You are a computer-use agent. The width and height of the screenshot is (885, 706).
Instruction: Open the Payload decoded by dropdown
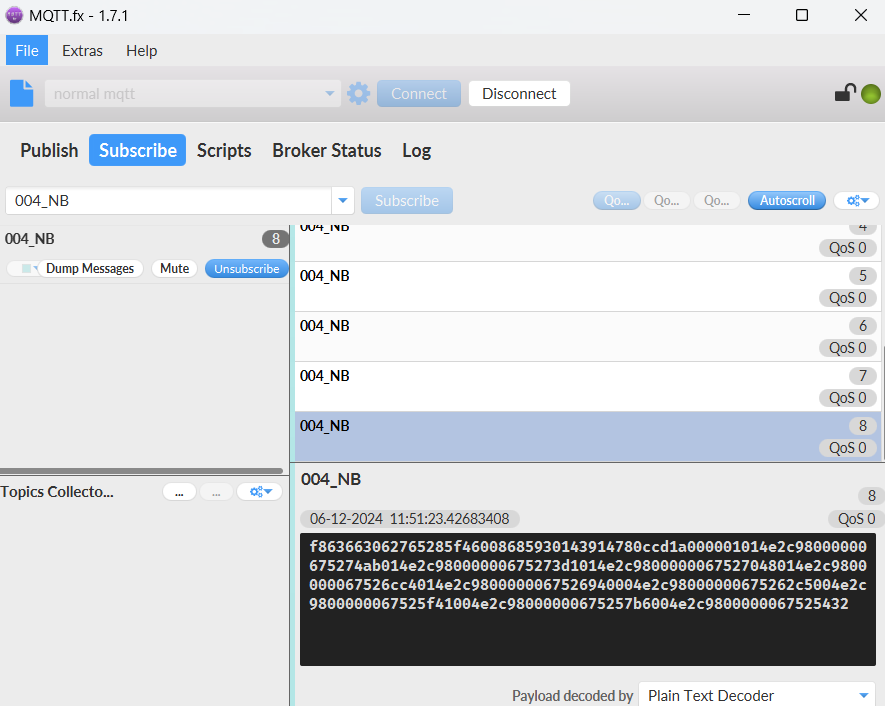[x=757, y=695]
